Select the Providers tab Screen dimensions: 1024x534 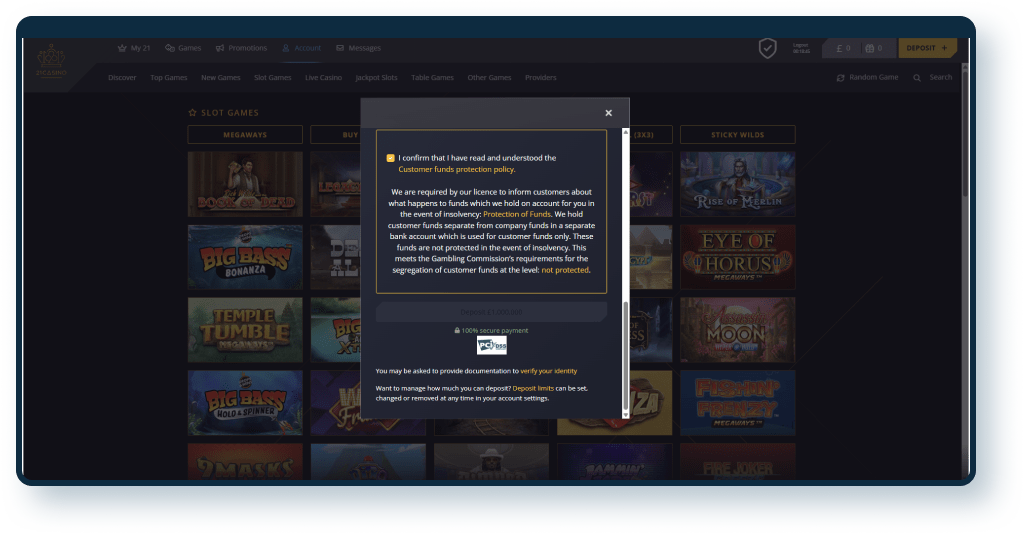tap(541, 78)
